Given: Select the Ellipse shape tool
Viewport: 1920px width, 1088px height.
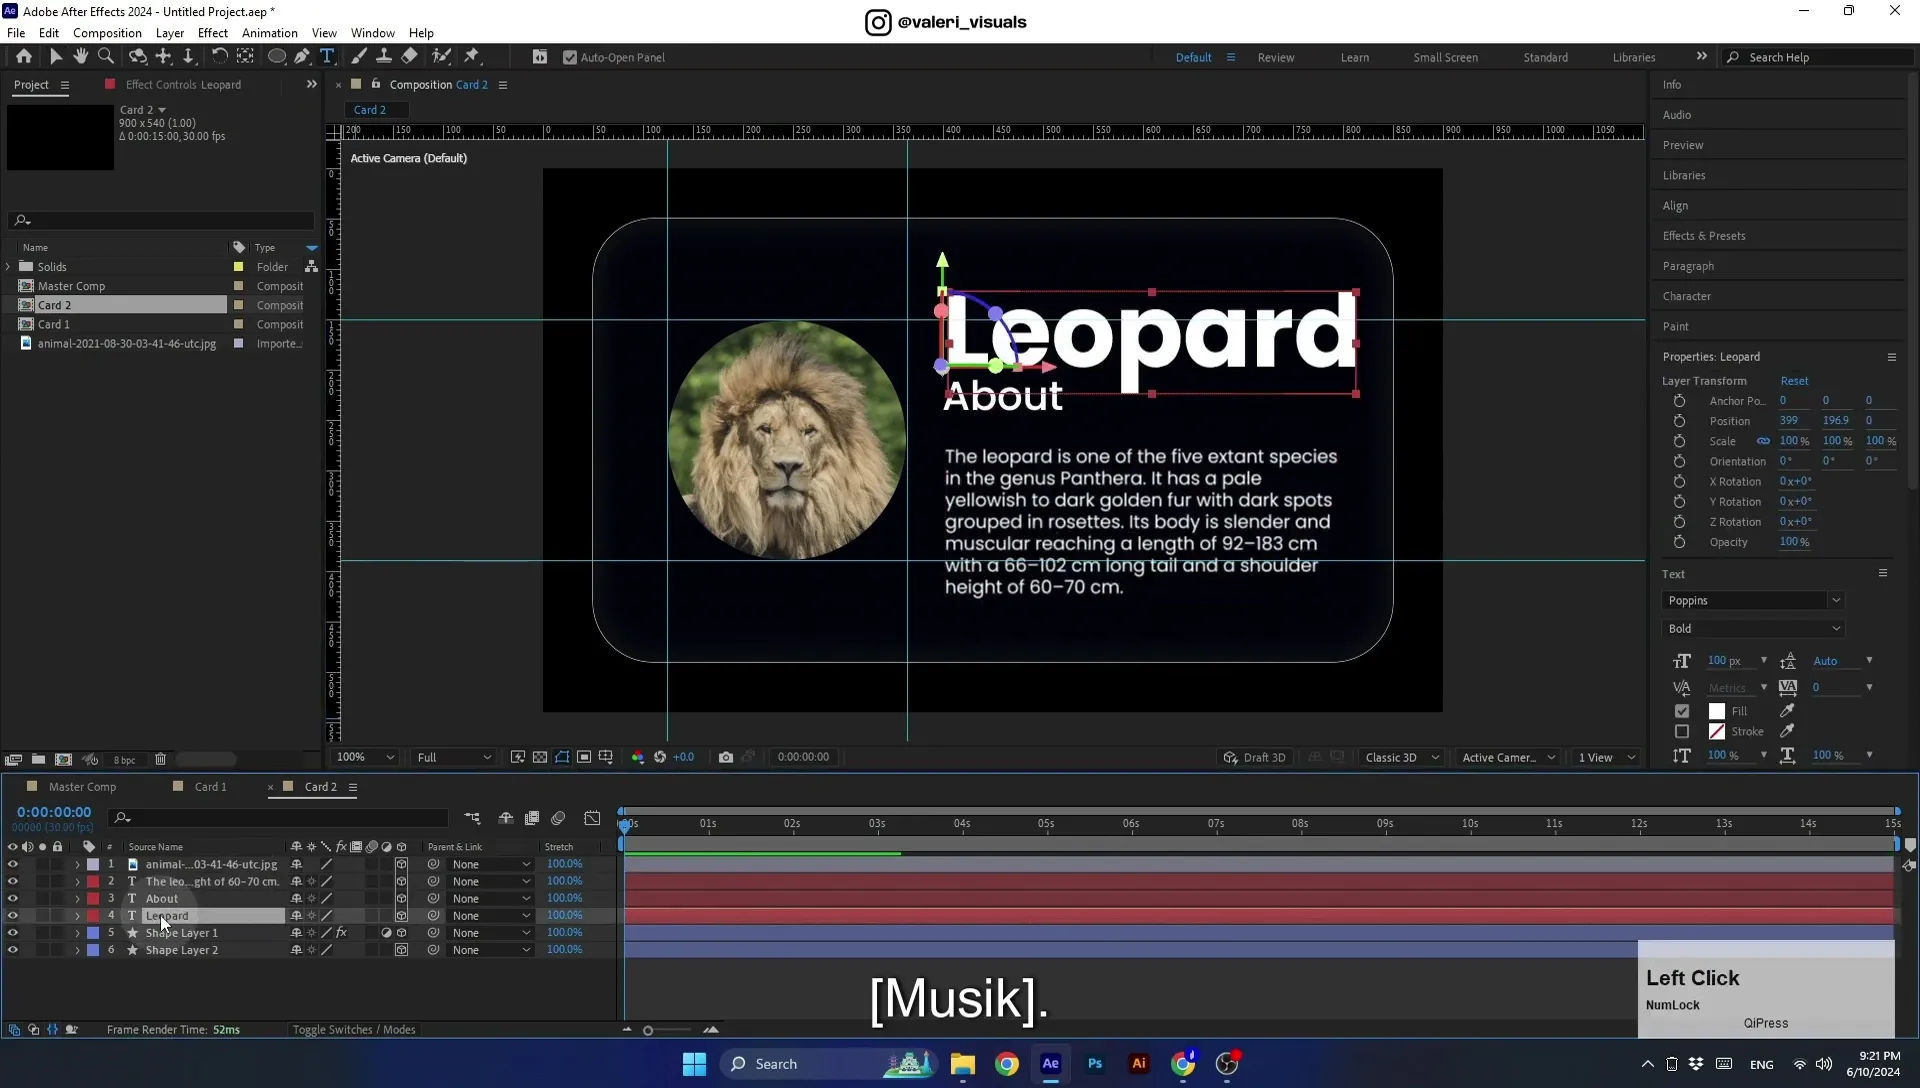Looking at the screenshot, I should click(x=277, y=57).
